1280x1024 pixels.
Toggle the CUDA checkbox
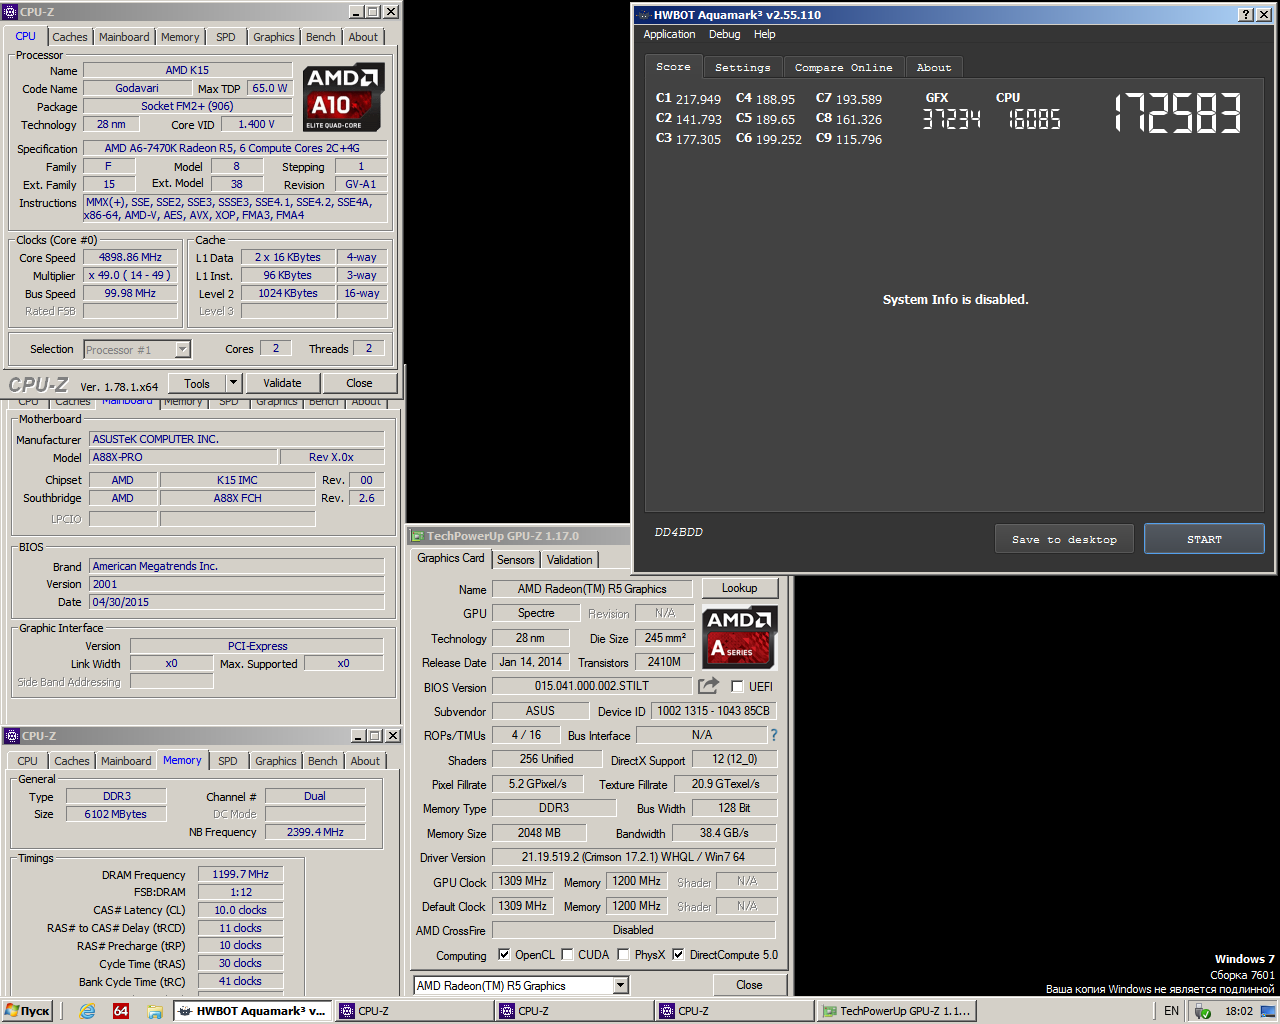pyautogui.click(x=567, y=955)
